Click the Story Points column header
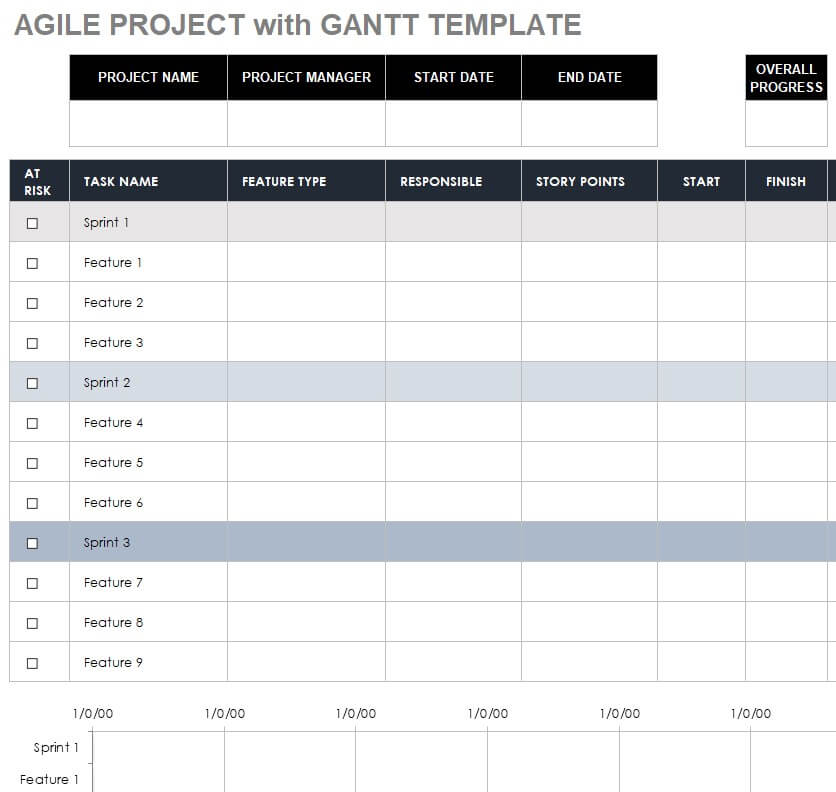The width and height of the screenshot is (836, 792). coord(580,181)
